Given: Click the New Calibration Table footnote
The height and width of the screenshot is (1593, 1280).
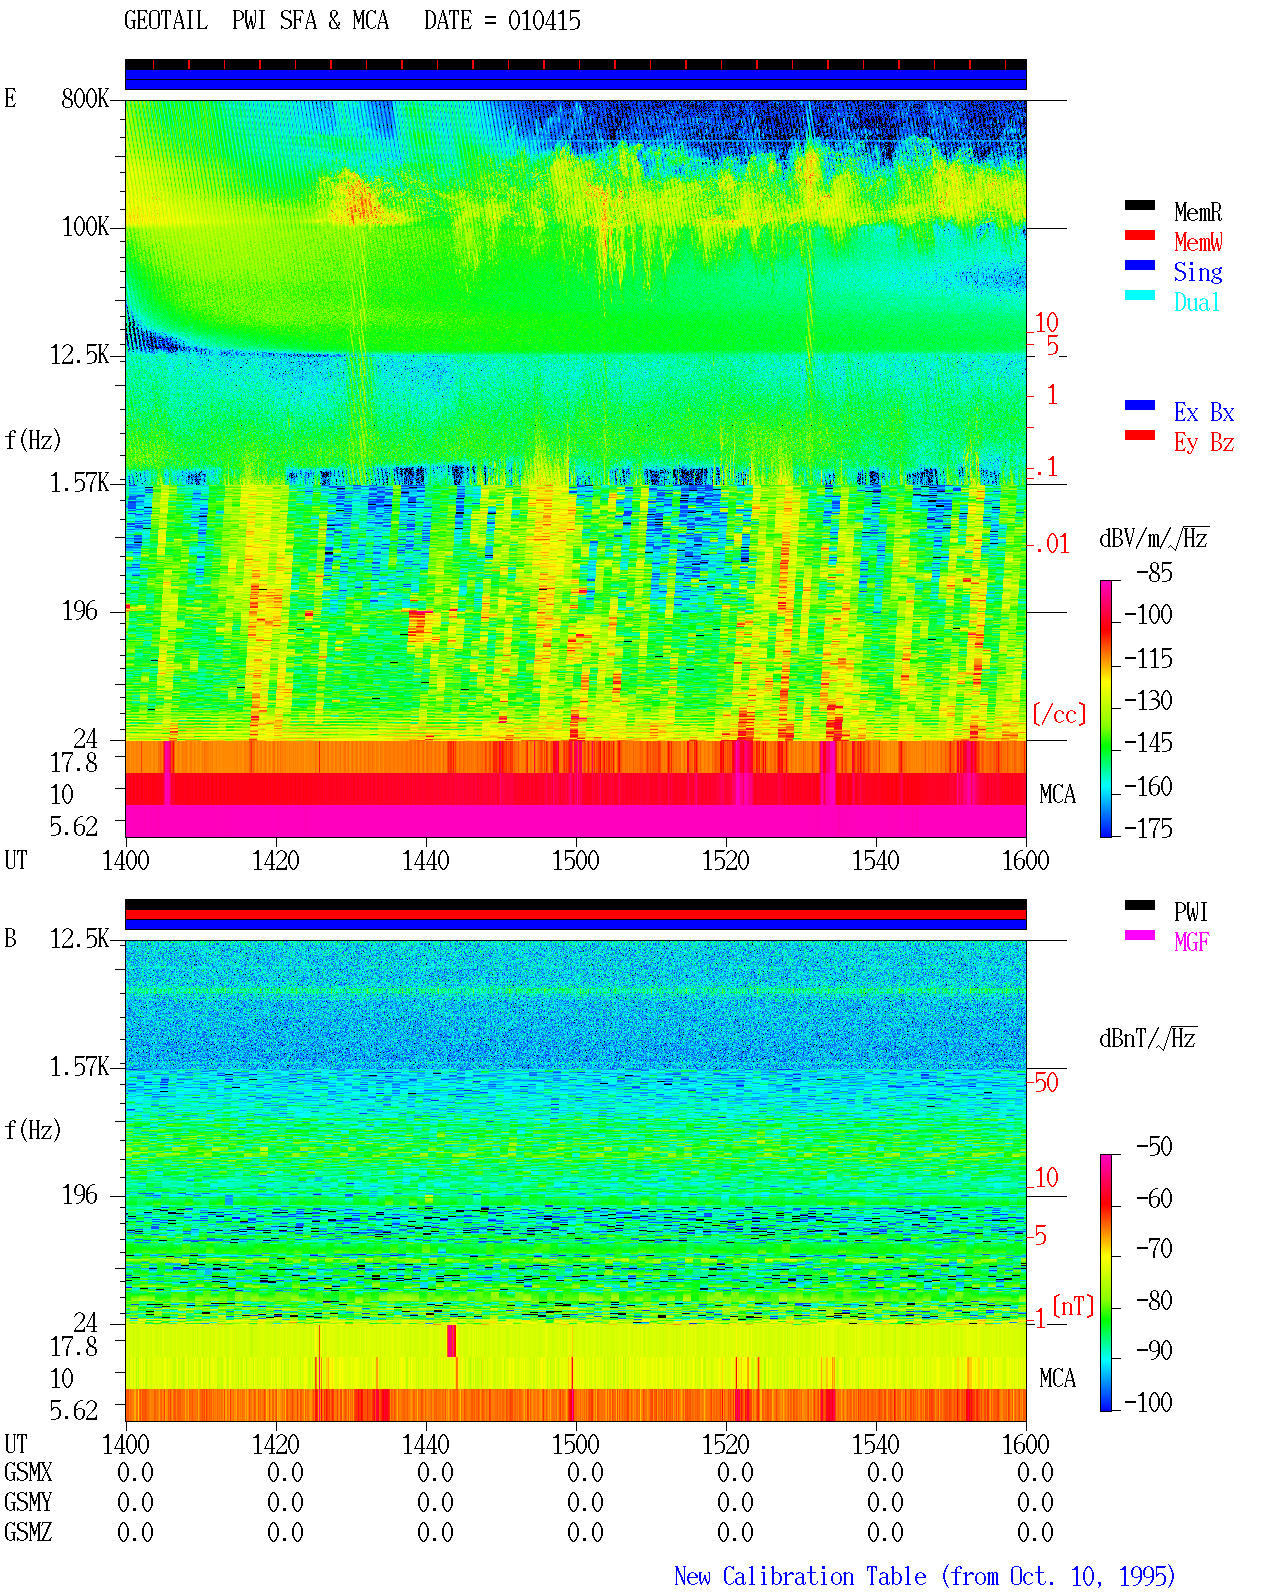Looking at the screenshot, I should pyautogui.click(x=925, y=1577).
